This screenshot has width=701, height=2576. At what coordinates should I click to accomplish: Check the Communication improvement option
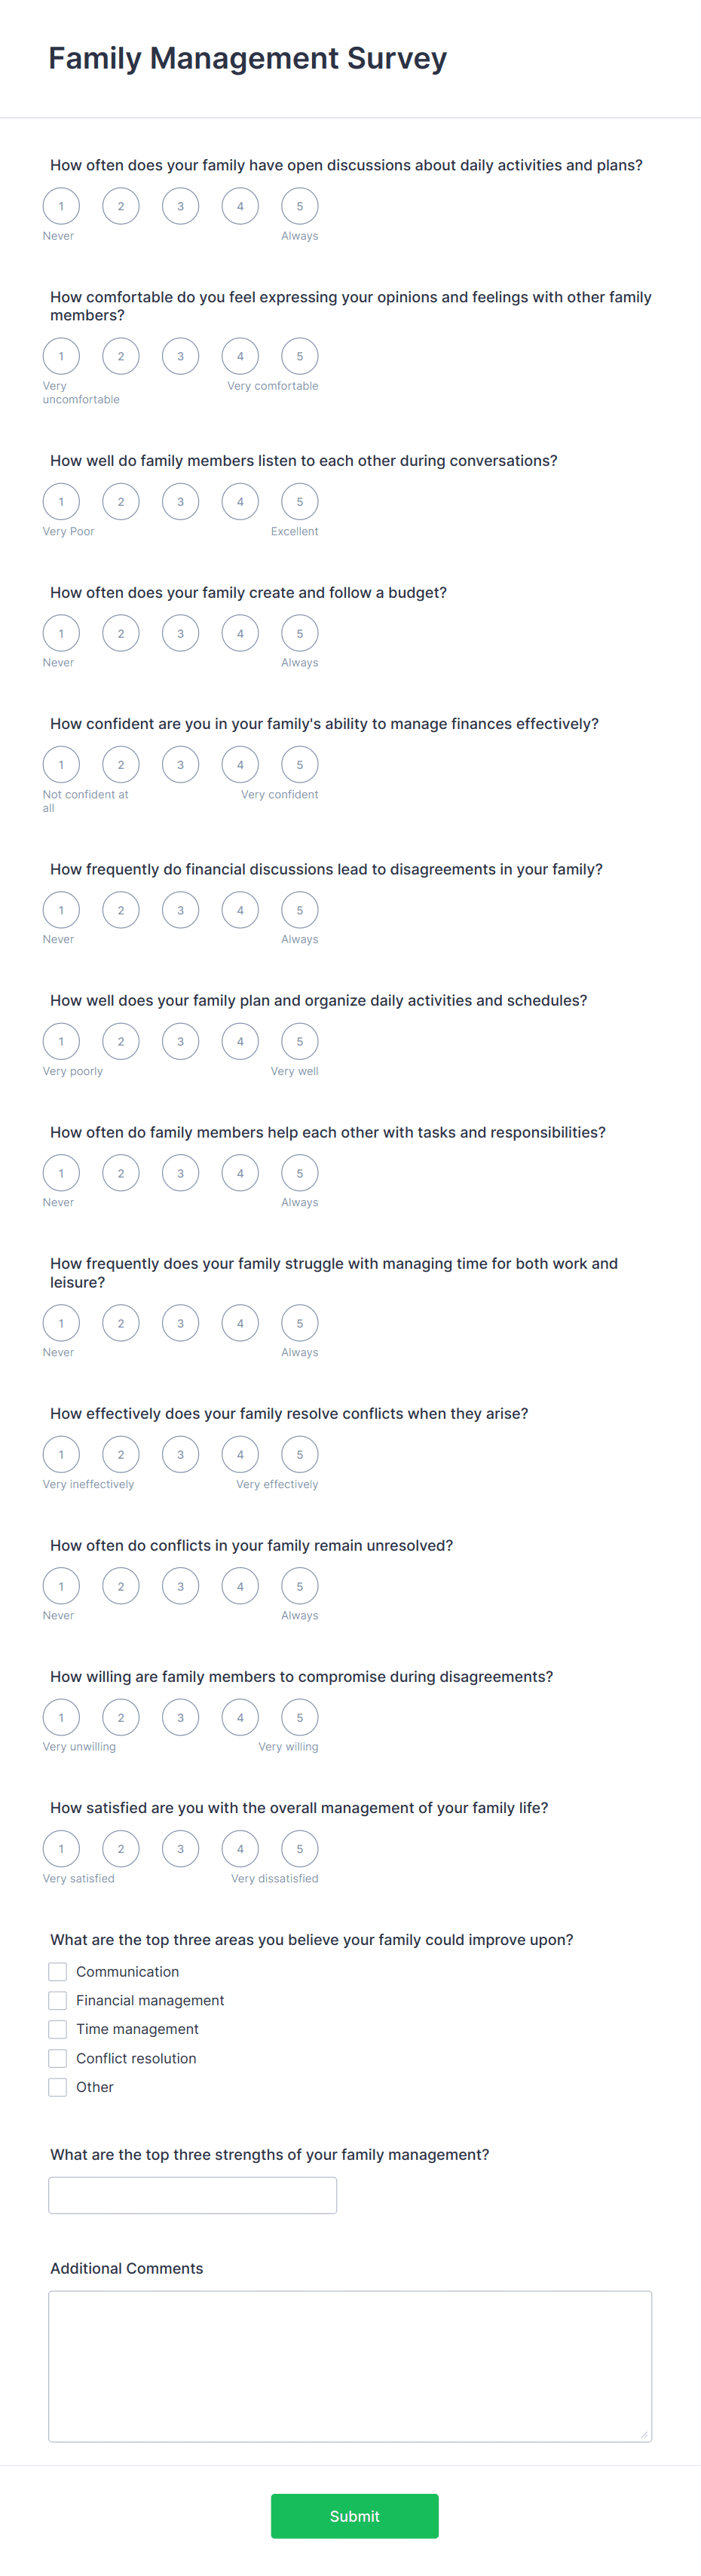click(x=58, y=1971)
